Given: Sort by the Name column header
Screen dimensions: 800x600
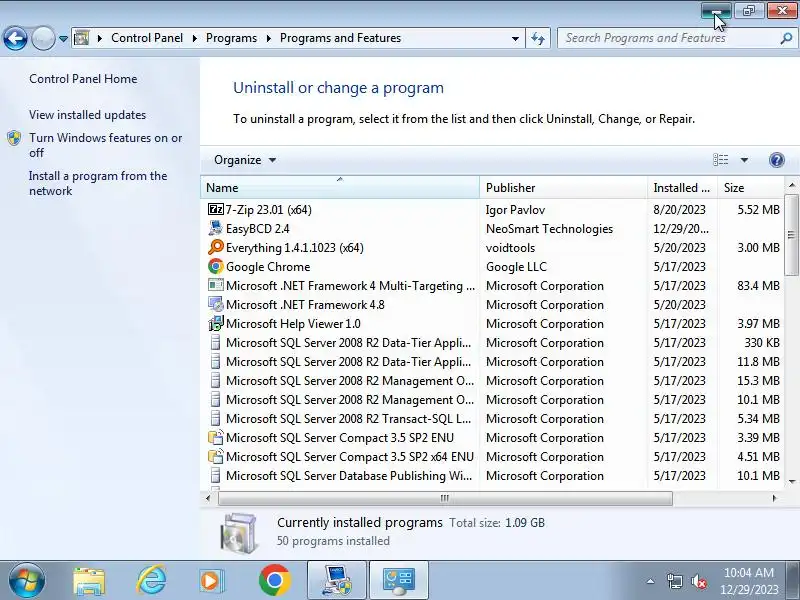Looking at the screenshot, I should click(x=340, y=188).
